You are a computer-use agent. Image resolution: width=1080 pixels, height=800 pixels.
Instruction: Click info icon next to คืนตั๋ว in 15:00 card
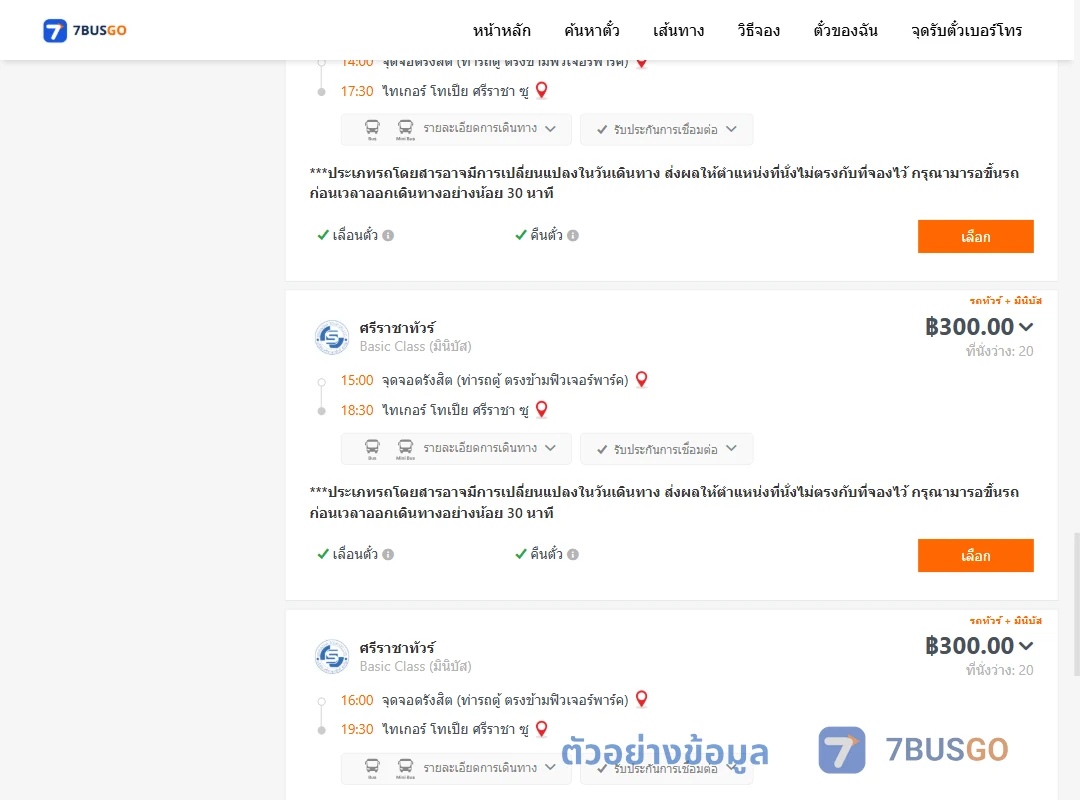[573, 555]
